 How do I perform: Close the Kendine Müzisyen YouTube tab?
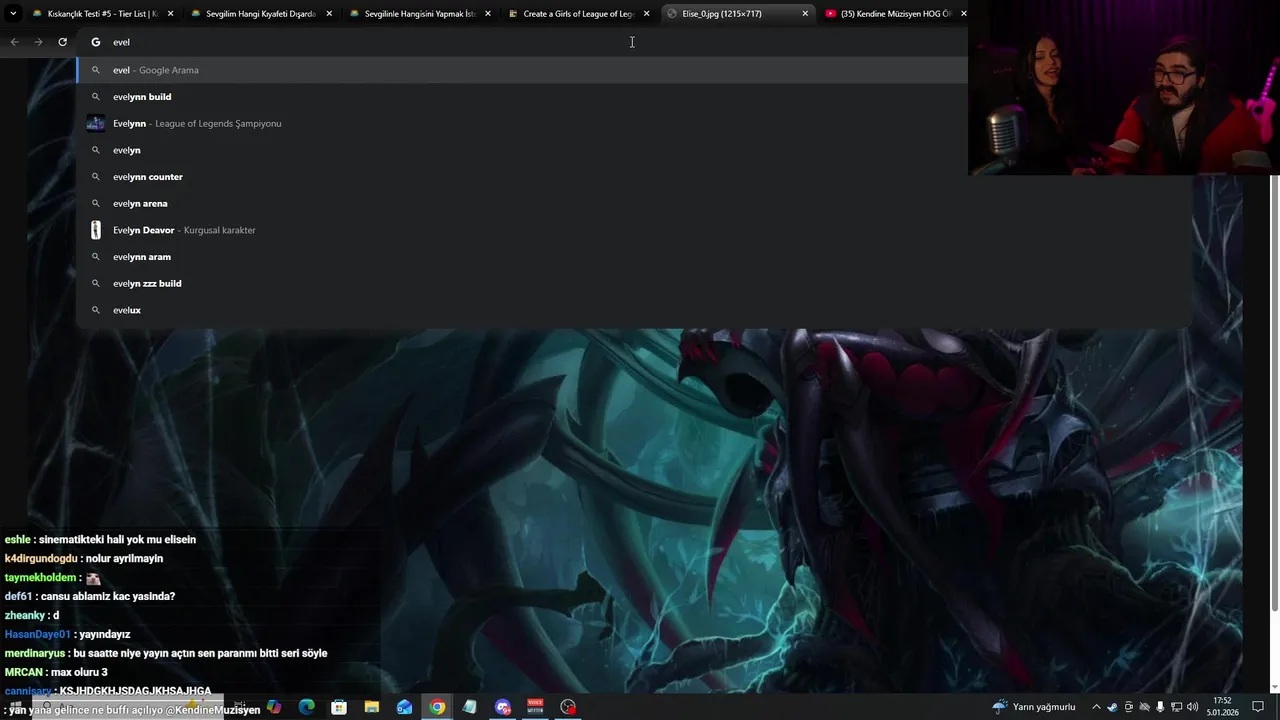tap(964, 14)
